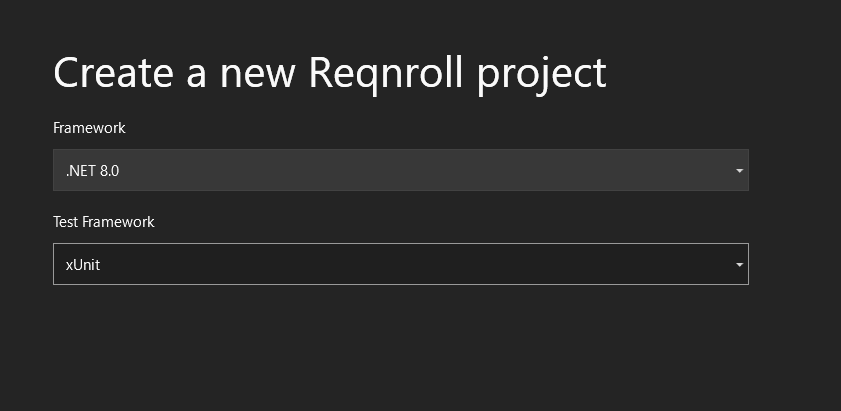Click the ".NET 8.0" selected value text
This screenshot has height=411, width=841.
tap(92, 171)
